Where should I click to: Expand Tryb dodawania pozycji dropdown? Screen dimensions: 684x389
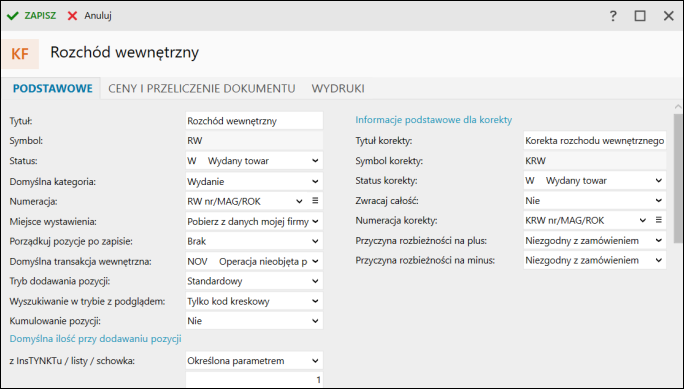coord(254,281)
